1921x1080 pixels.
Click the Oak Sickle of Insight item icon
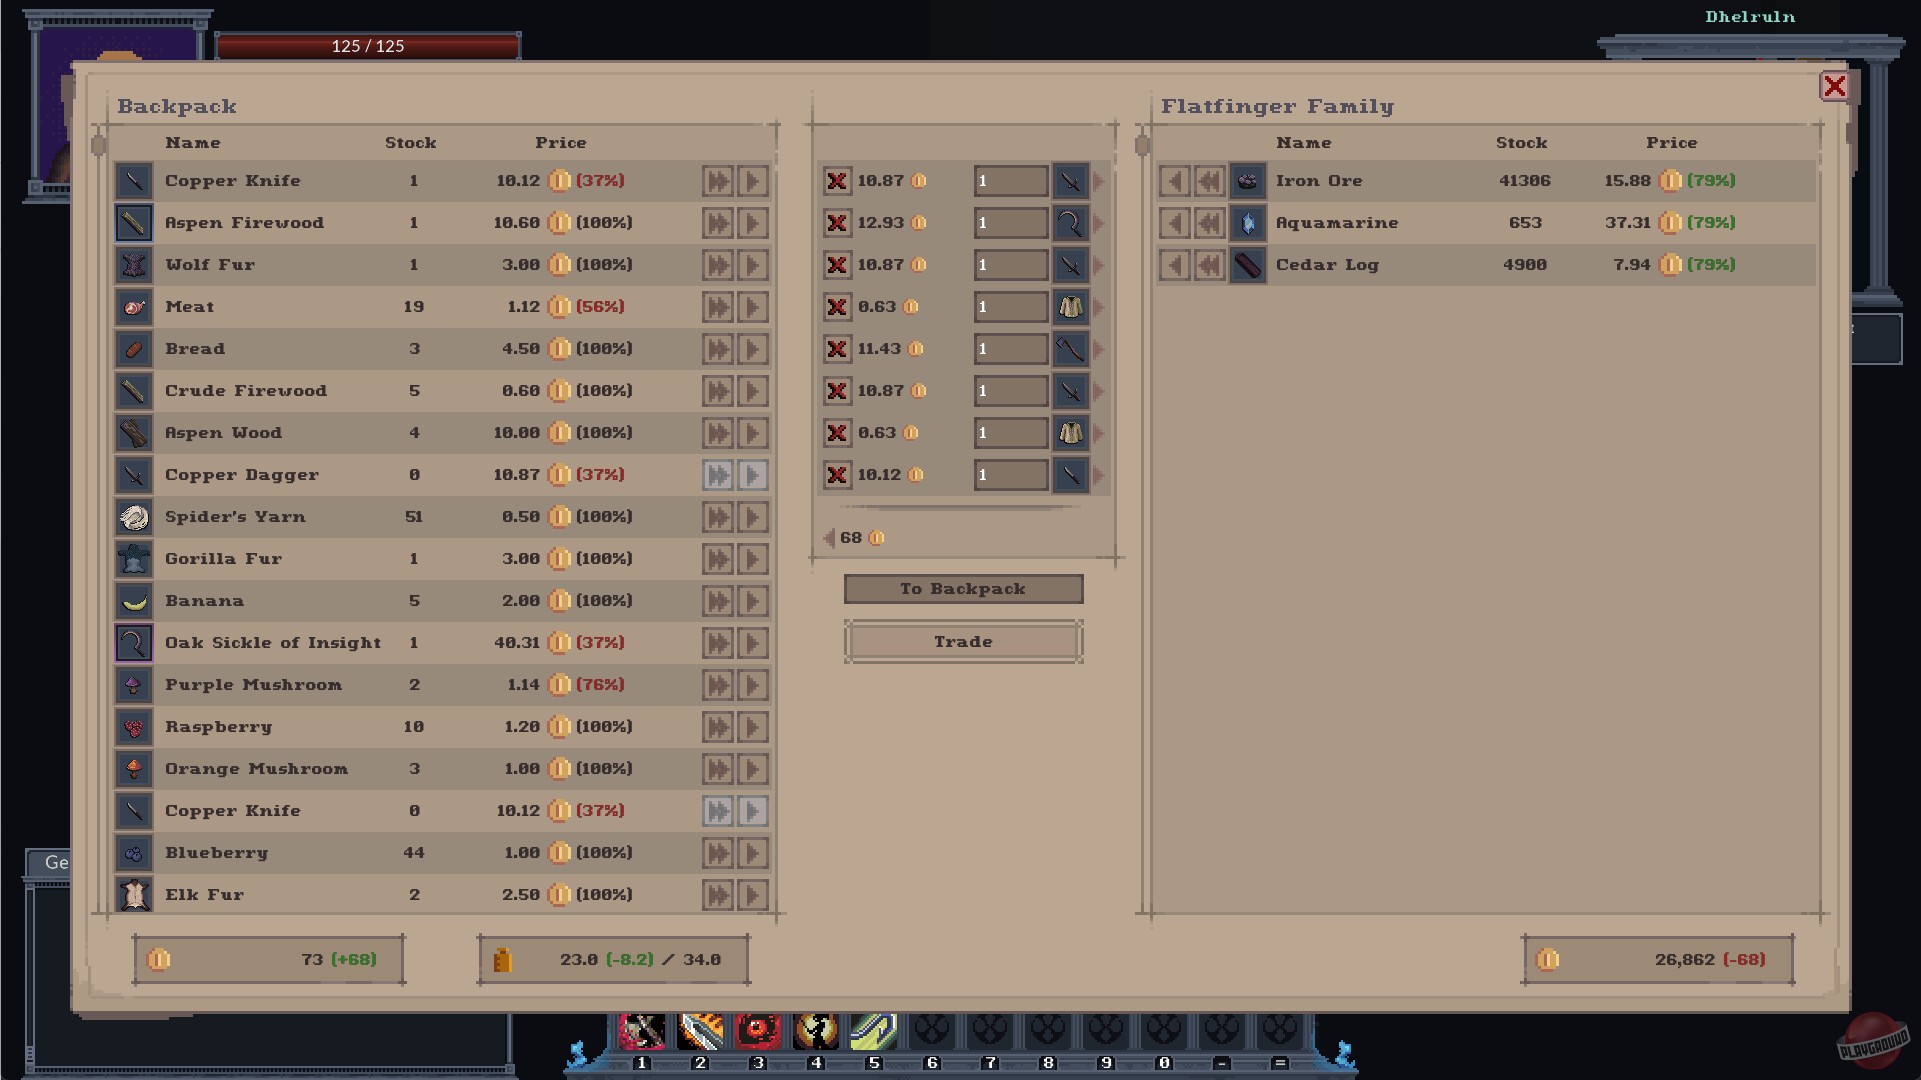134,643
